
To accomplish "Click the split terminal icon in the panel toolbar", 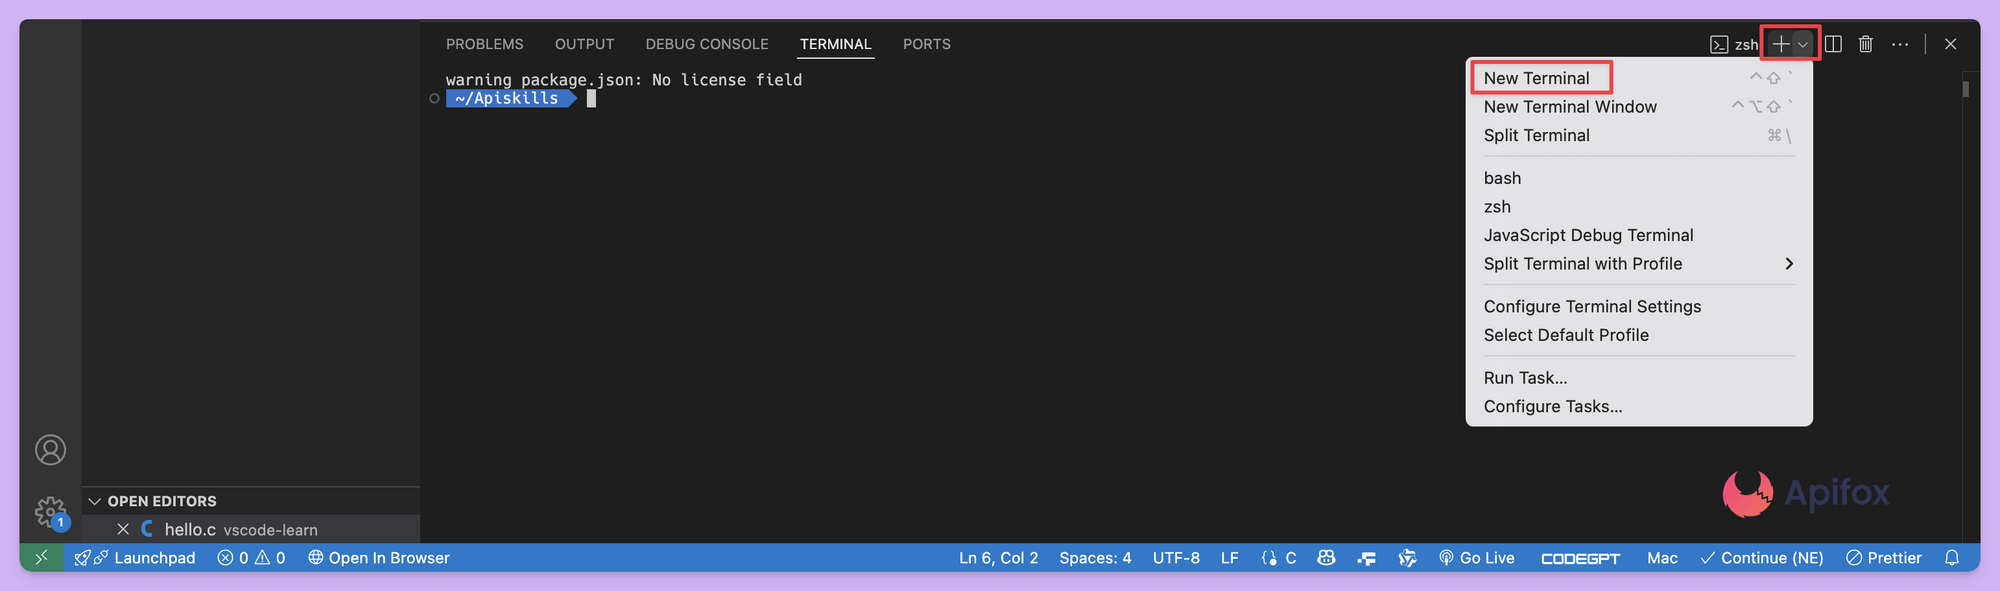I will (1833, 44).
